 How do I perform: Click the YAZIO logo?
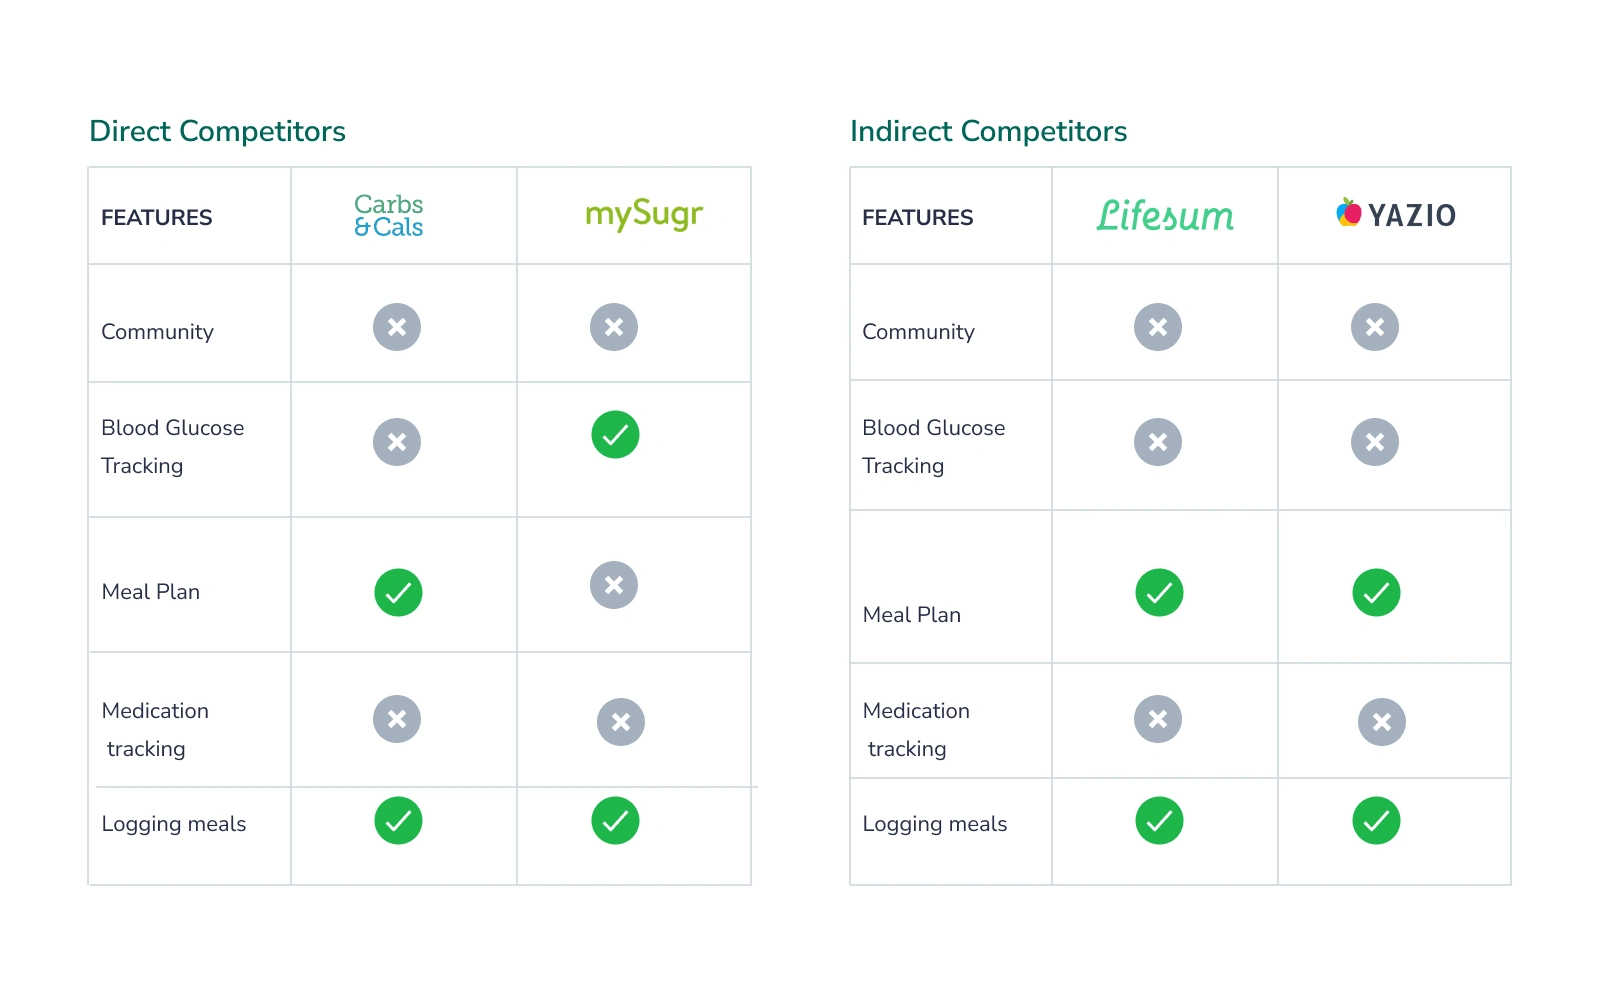click(1396, 214)
